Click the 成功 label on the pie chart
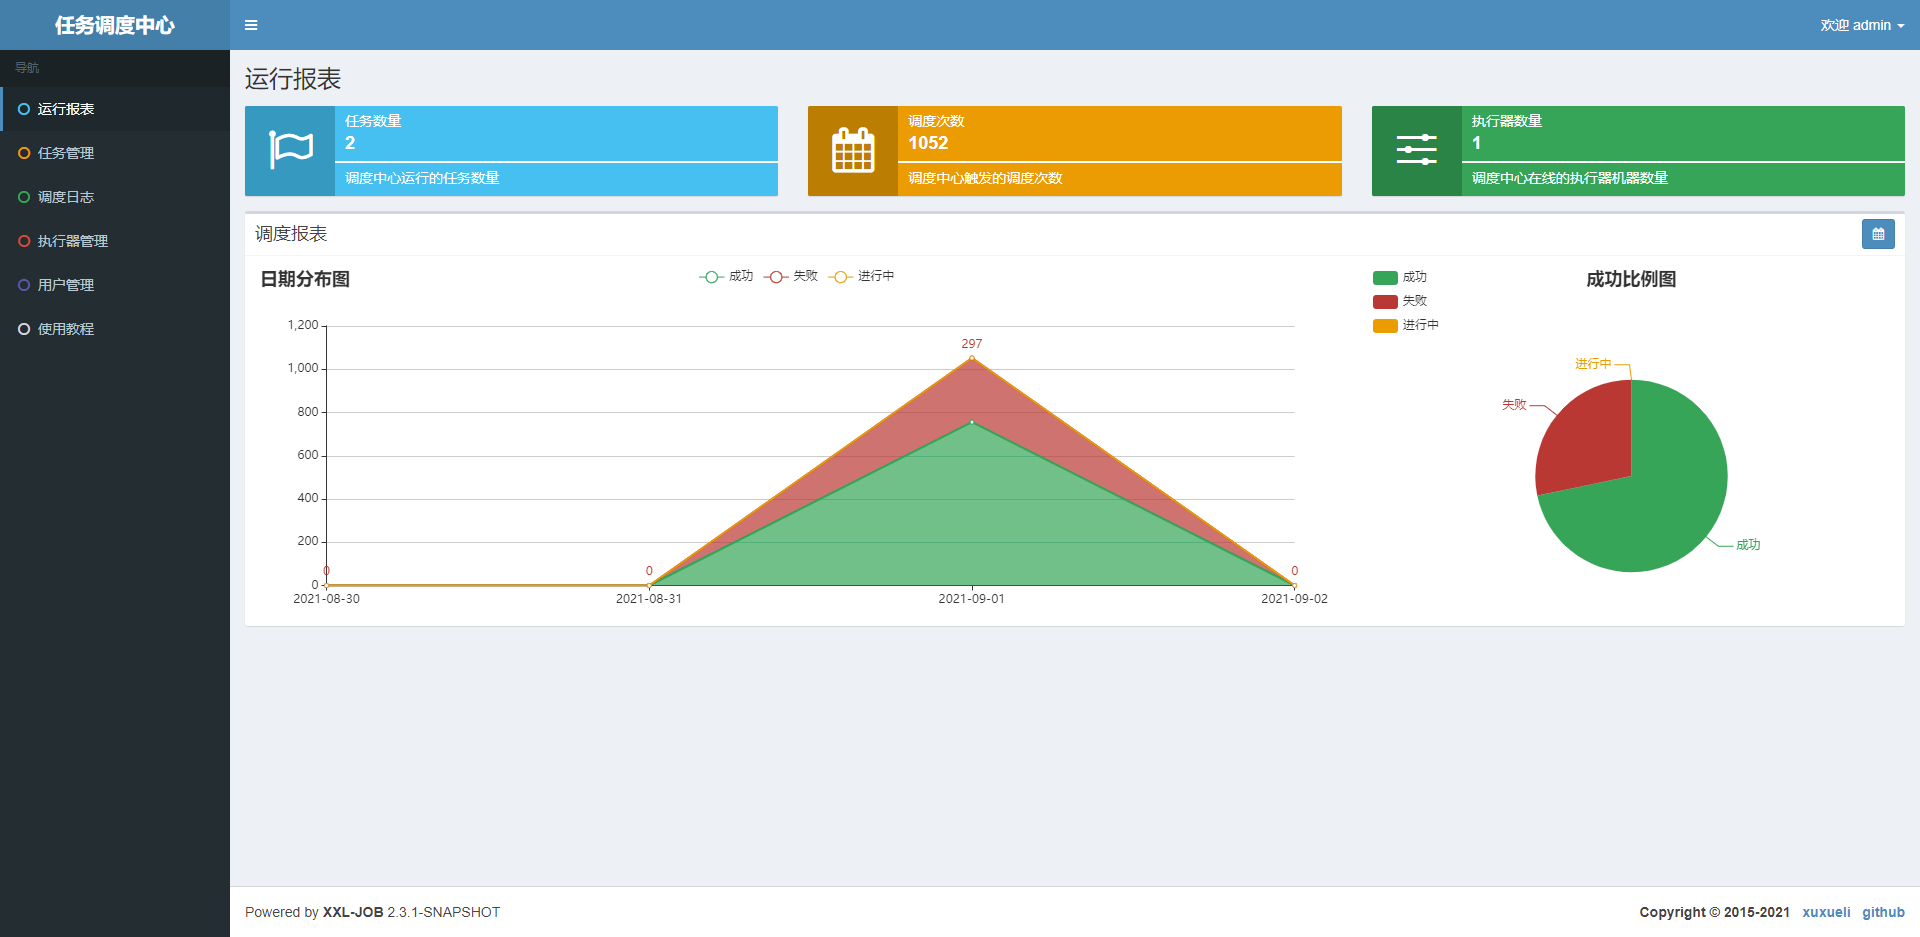 1748,545
